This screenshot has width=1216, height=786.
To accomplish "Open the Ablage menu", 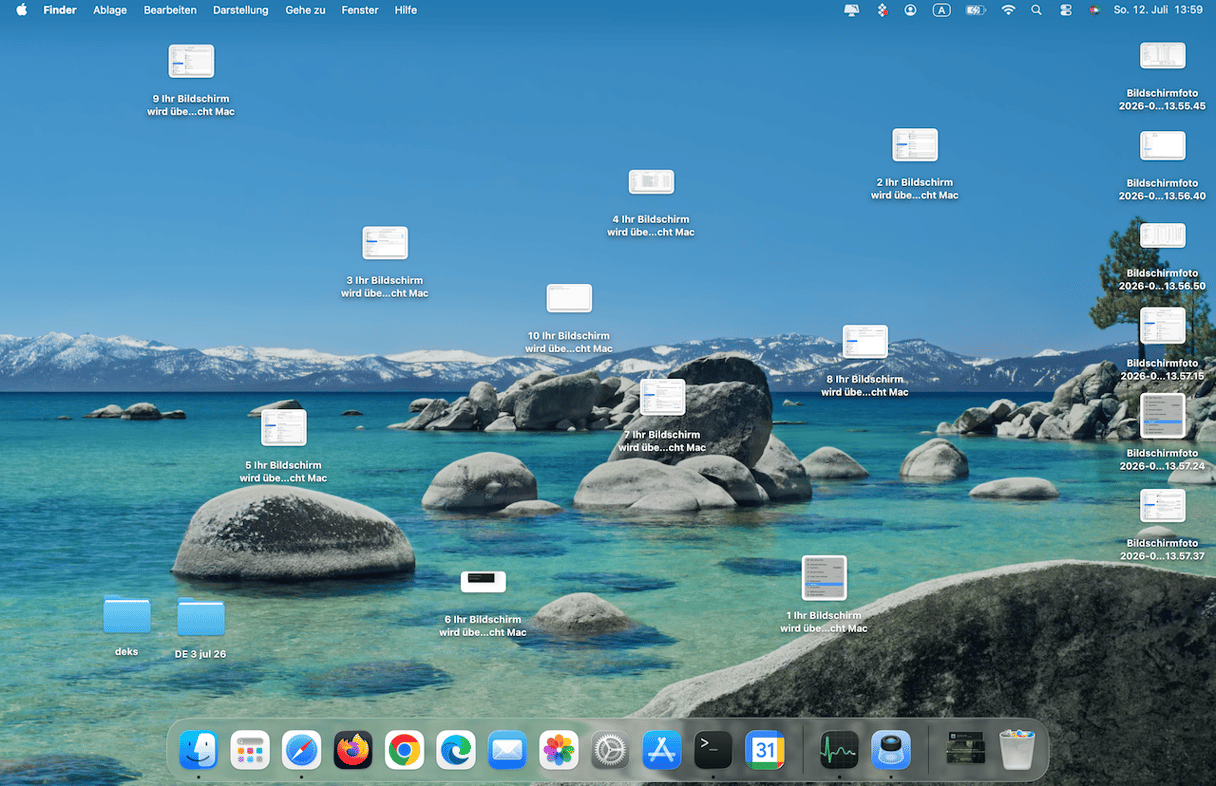I will coord(110,10).
